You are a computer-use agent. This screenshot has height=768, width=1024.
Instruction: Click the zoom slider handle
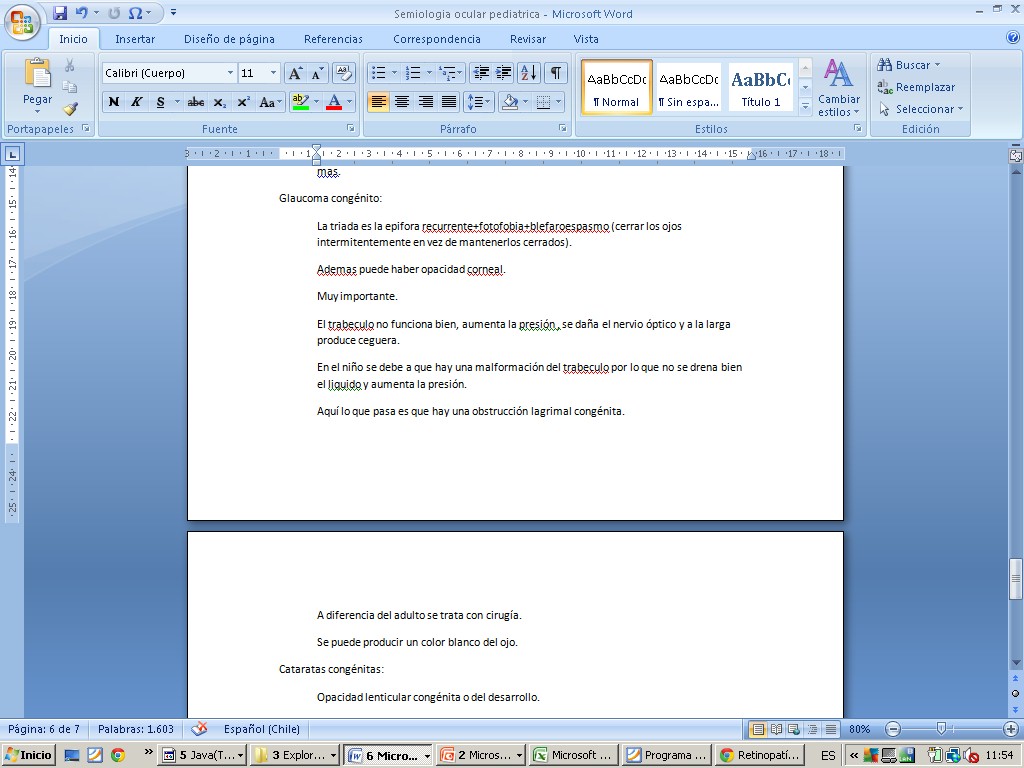[x=940, y=729]
